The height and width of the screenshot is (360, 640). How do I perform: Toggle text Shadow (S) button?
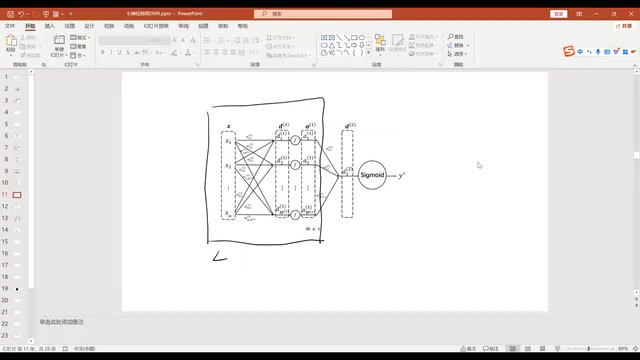[128, 52]
